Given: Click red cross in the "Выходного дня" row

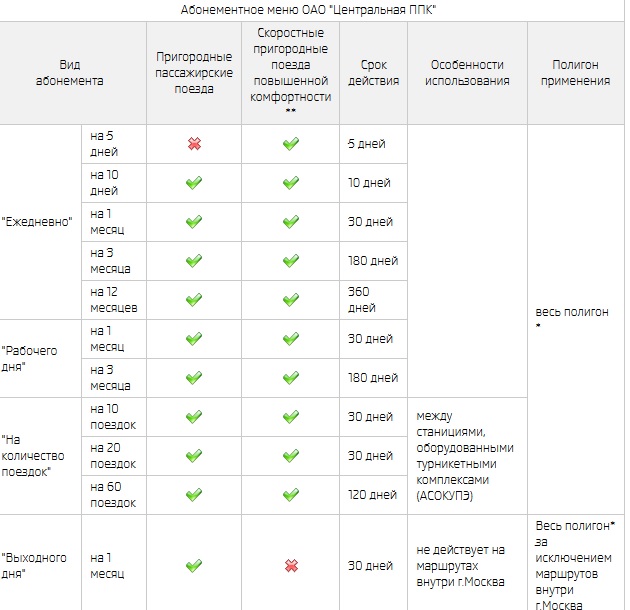Looking at the screenshot, I should [x=291, y=566].
